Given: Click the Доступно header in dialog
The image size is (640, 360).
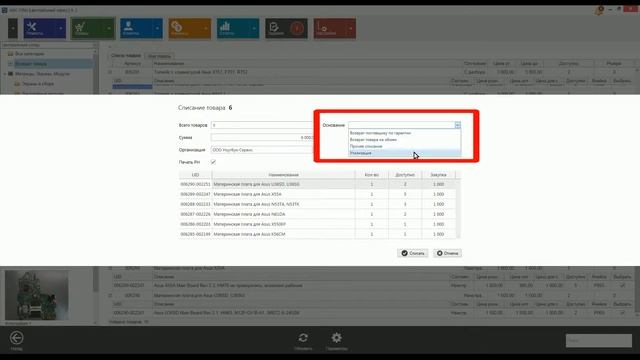Looking at the screenshot, I should [x=405, y=175].
